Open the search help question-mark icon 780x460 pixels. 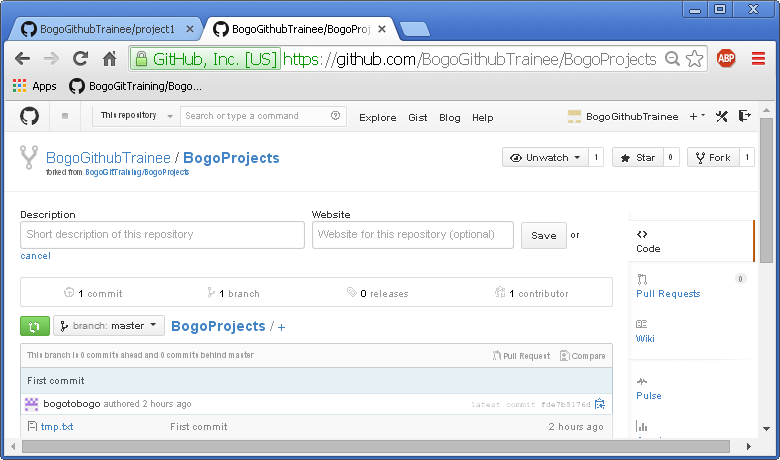[335, 115]
